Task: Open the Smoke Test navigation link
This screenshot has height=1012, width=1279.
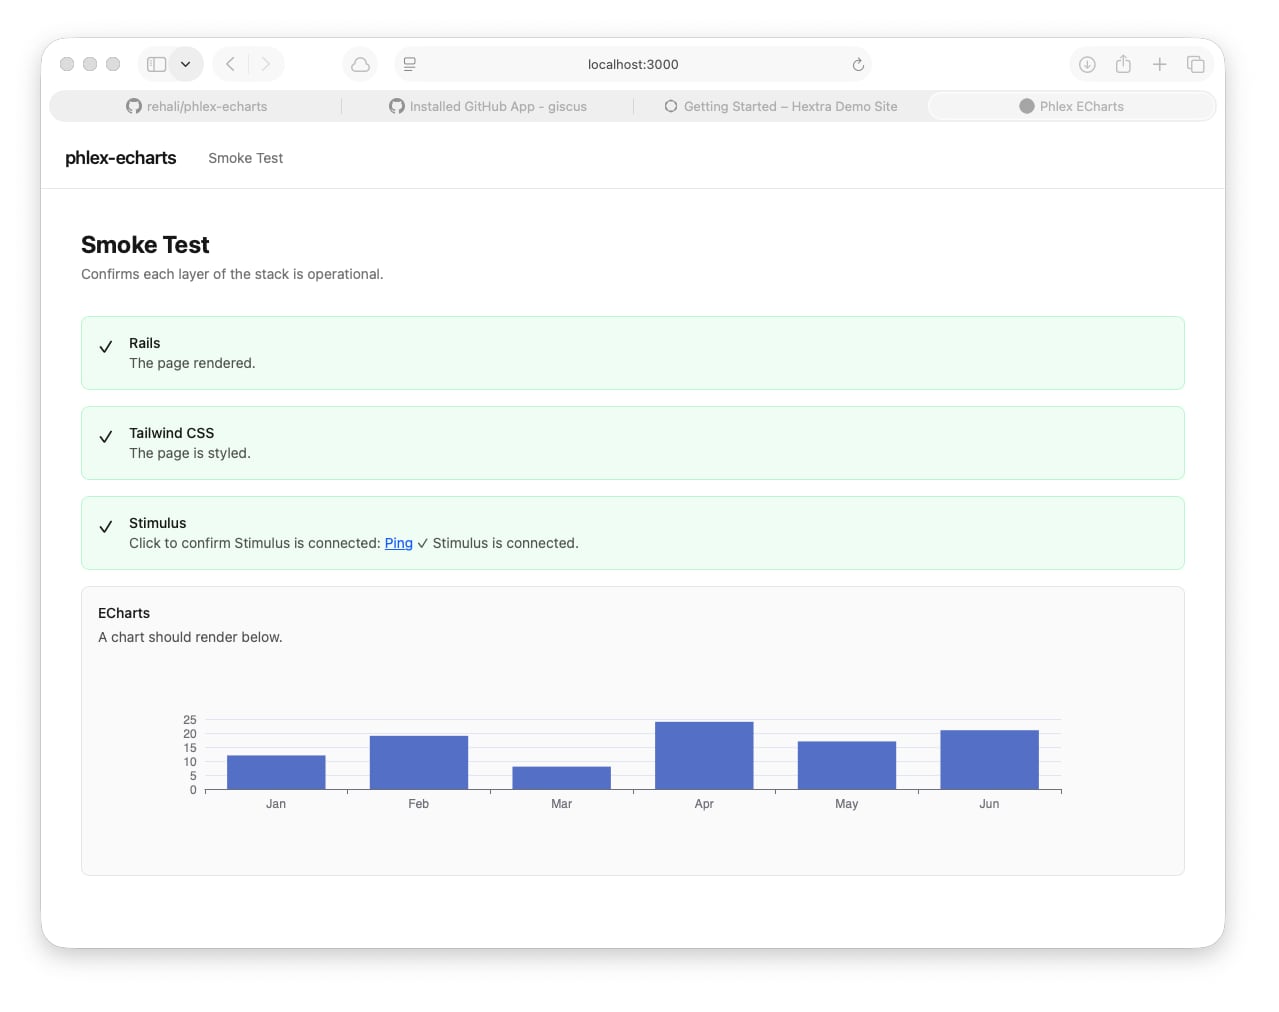Action: [x=245, y=158]
